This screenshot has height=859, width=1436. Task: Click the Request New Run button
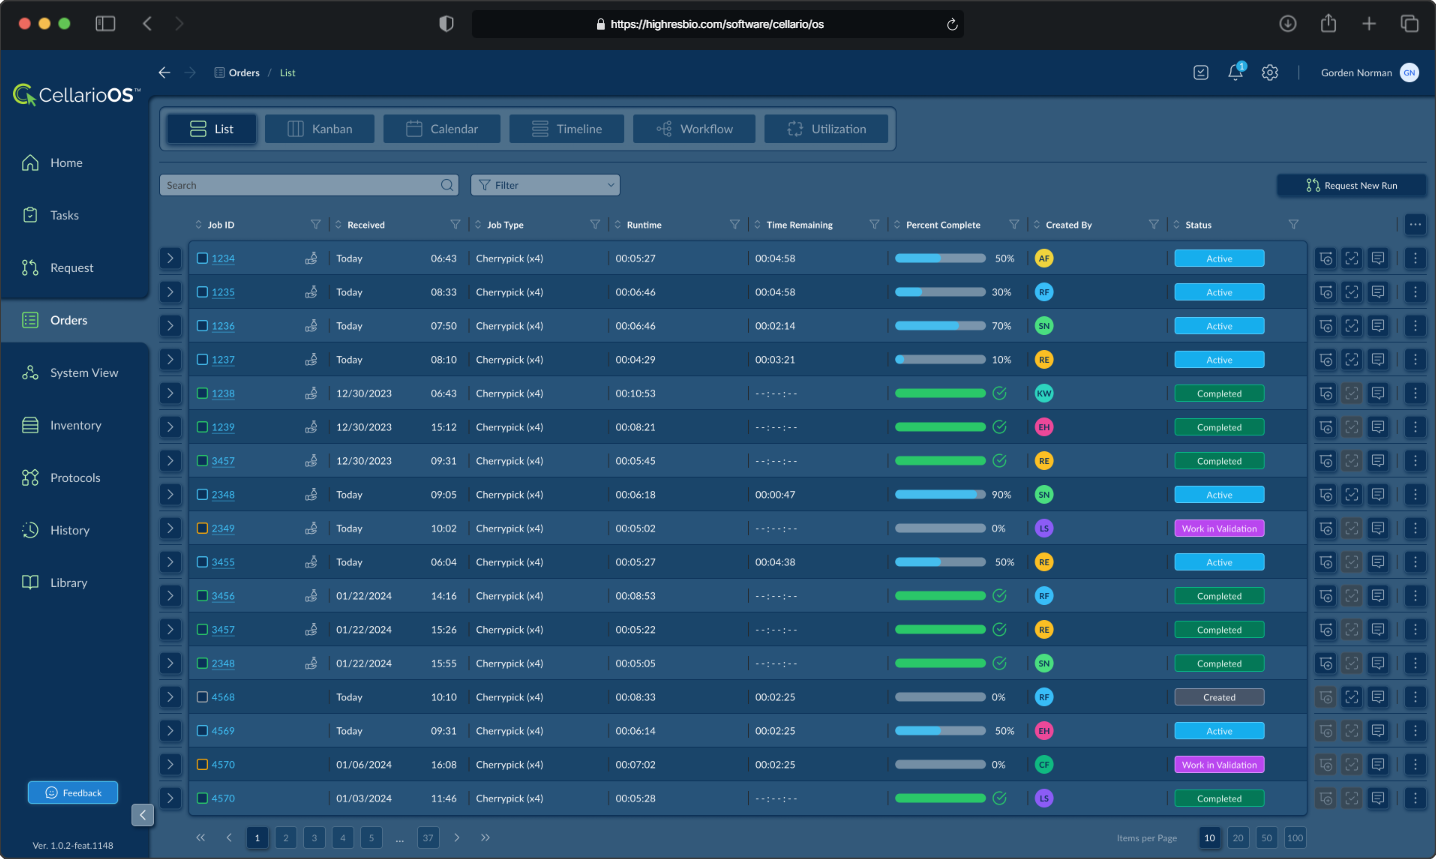(x=1351, y=185)
